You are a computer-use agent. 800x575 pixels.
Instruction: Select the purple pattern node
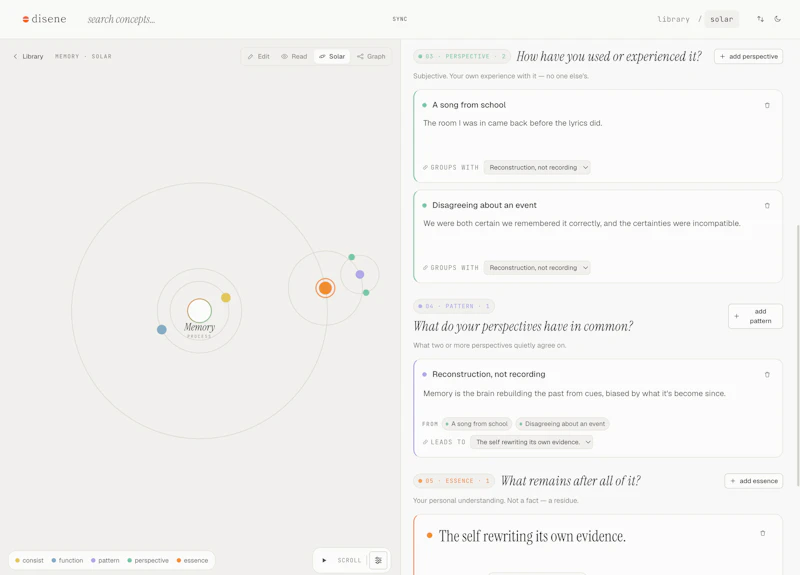coord(360,274)
